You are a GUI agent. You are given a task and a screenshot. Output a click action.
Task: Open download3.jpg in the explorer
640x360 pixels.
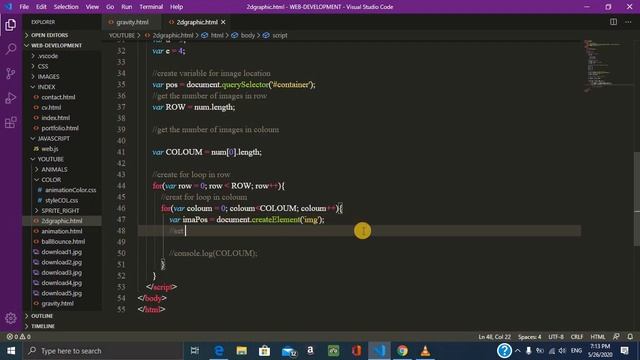click(x=62, y=272)
